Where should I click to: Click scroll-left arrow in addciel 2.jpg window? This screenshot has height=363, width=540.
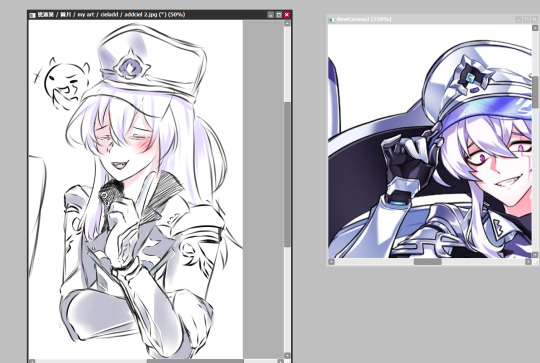pyautogui.click(x=32, y=361)
